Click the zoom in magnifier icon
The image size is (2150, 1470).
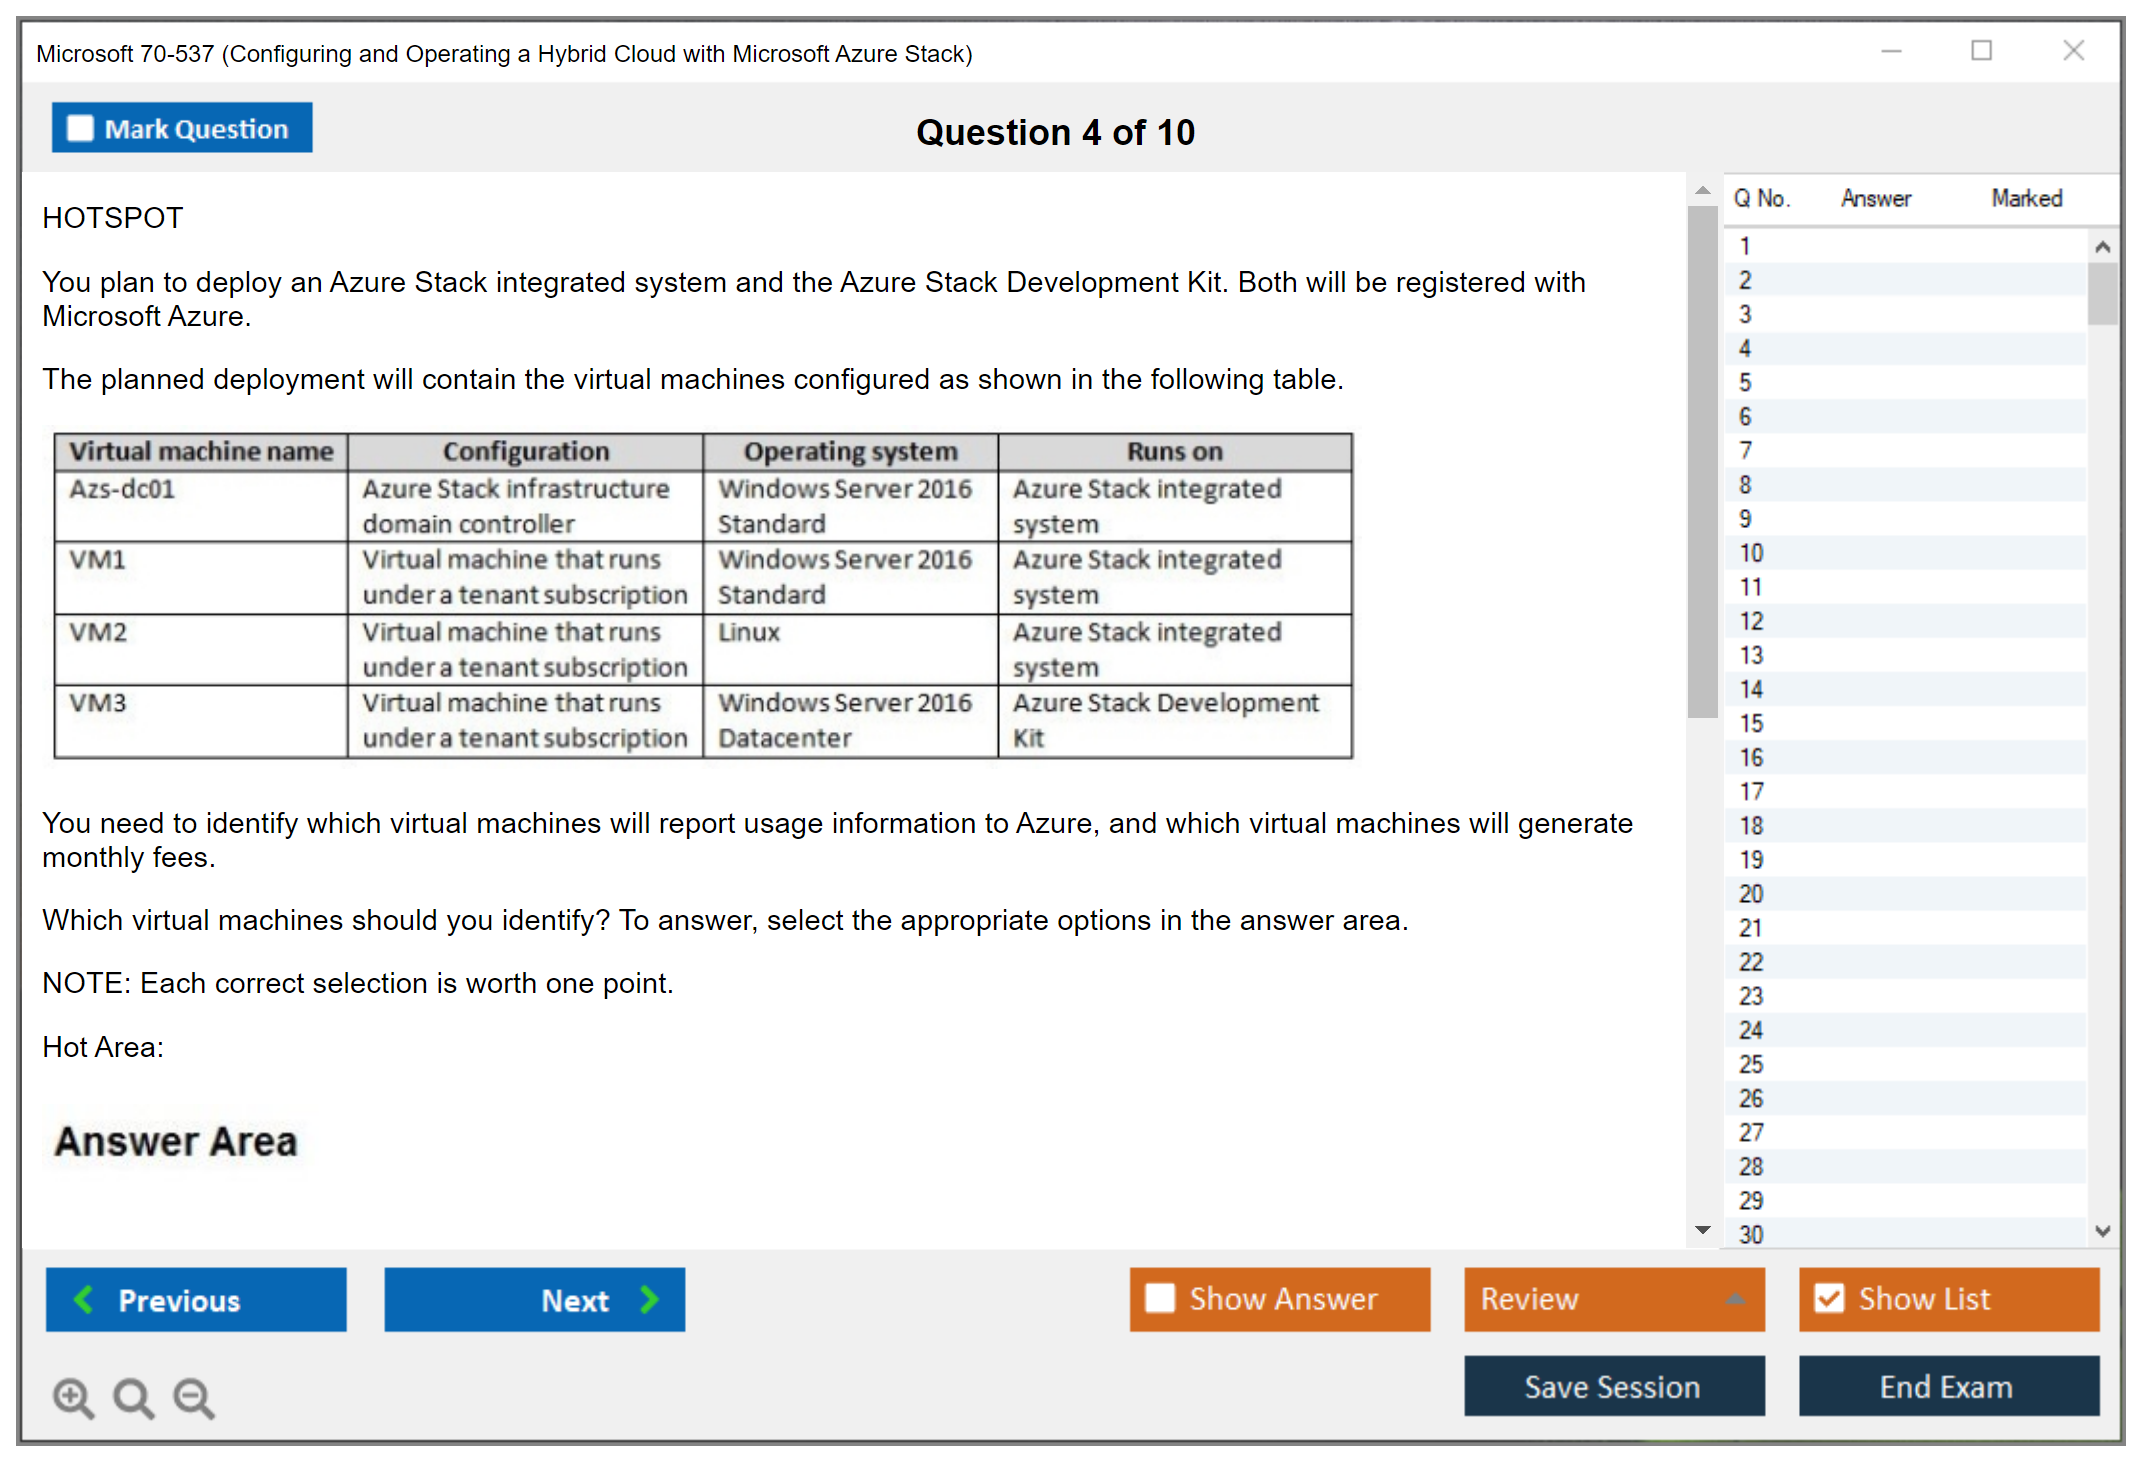(73, 1397)
